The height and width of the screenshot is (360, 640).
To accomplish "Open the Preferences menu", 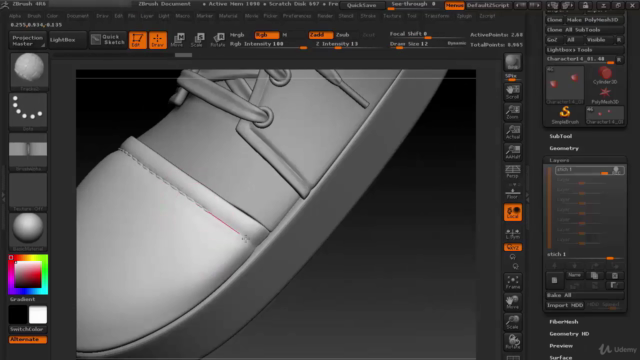I will click(x=297, y=16).
